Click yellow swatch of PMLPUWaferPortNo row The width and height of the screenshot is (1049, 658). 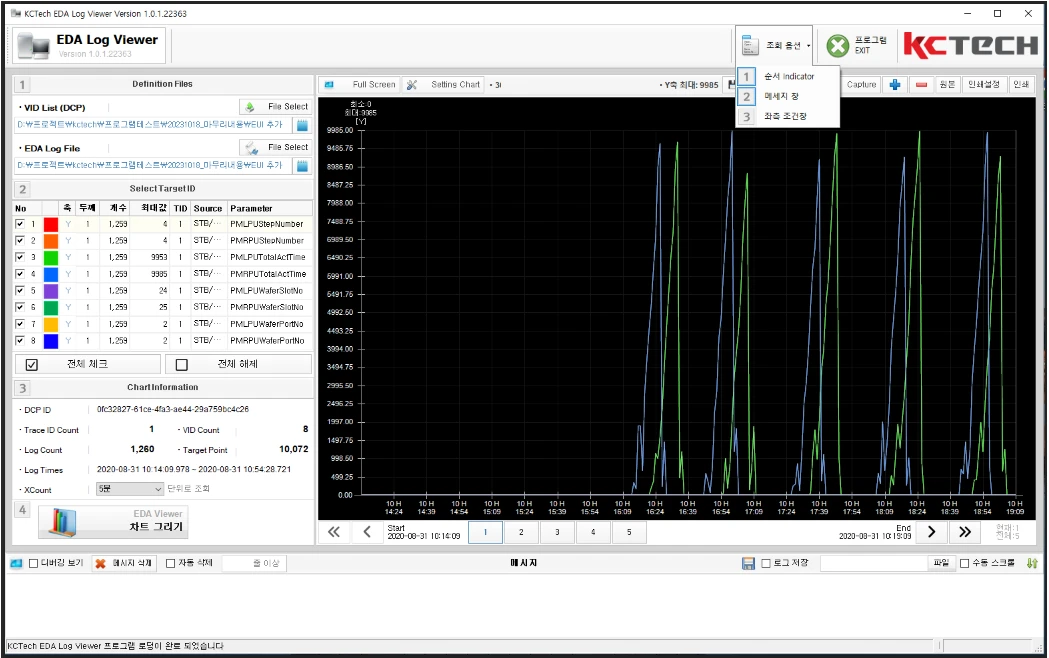[x=51, y=324]
